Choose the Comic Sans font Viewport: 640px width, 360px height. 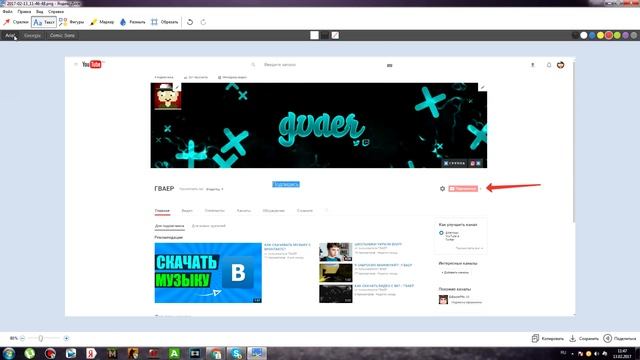tap(62, 36)
